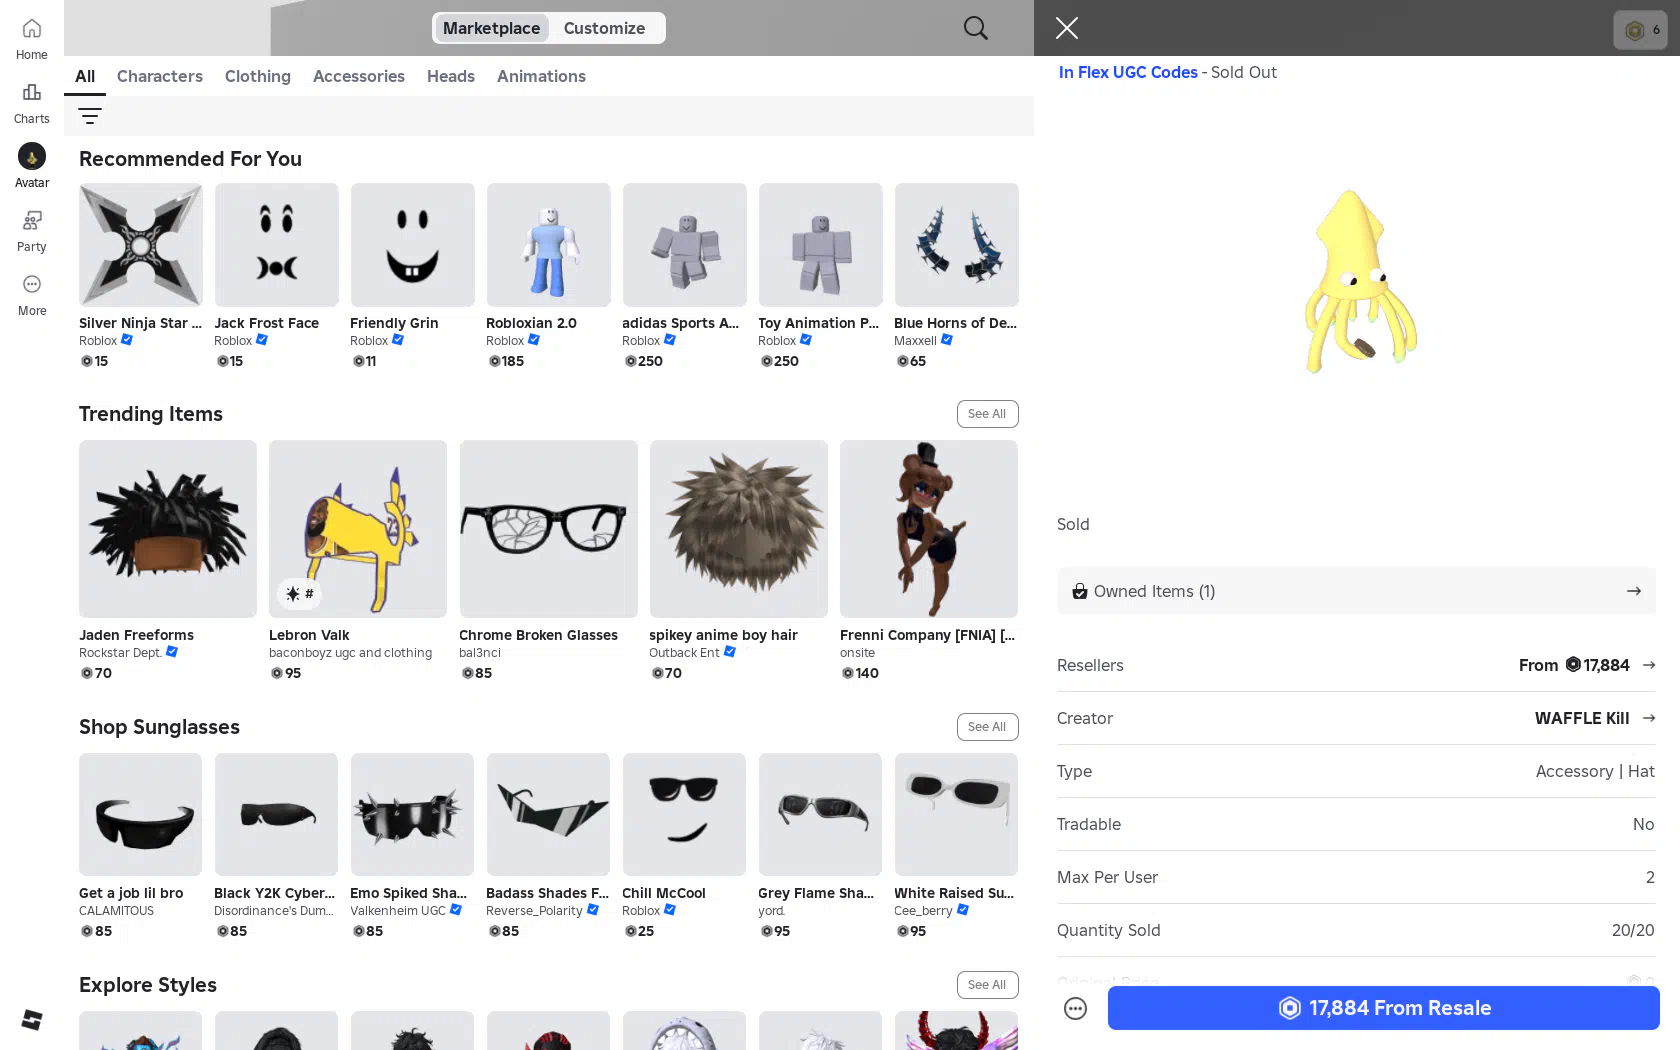
Task: Select the Clothing category tab
Action: (258, 76)
